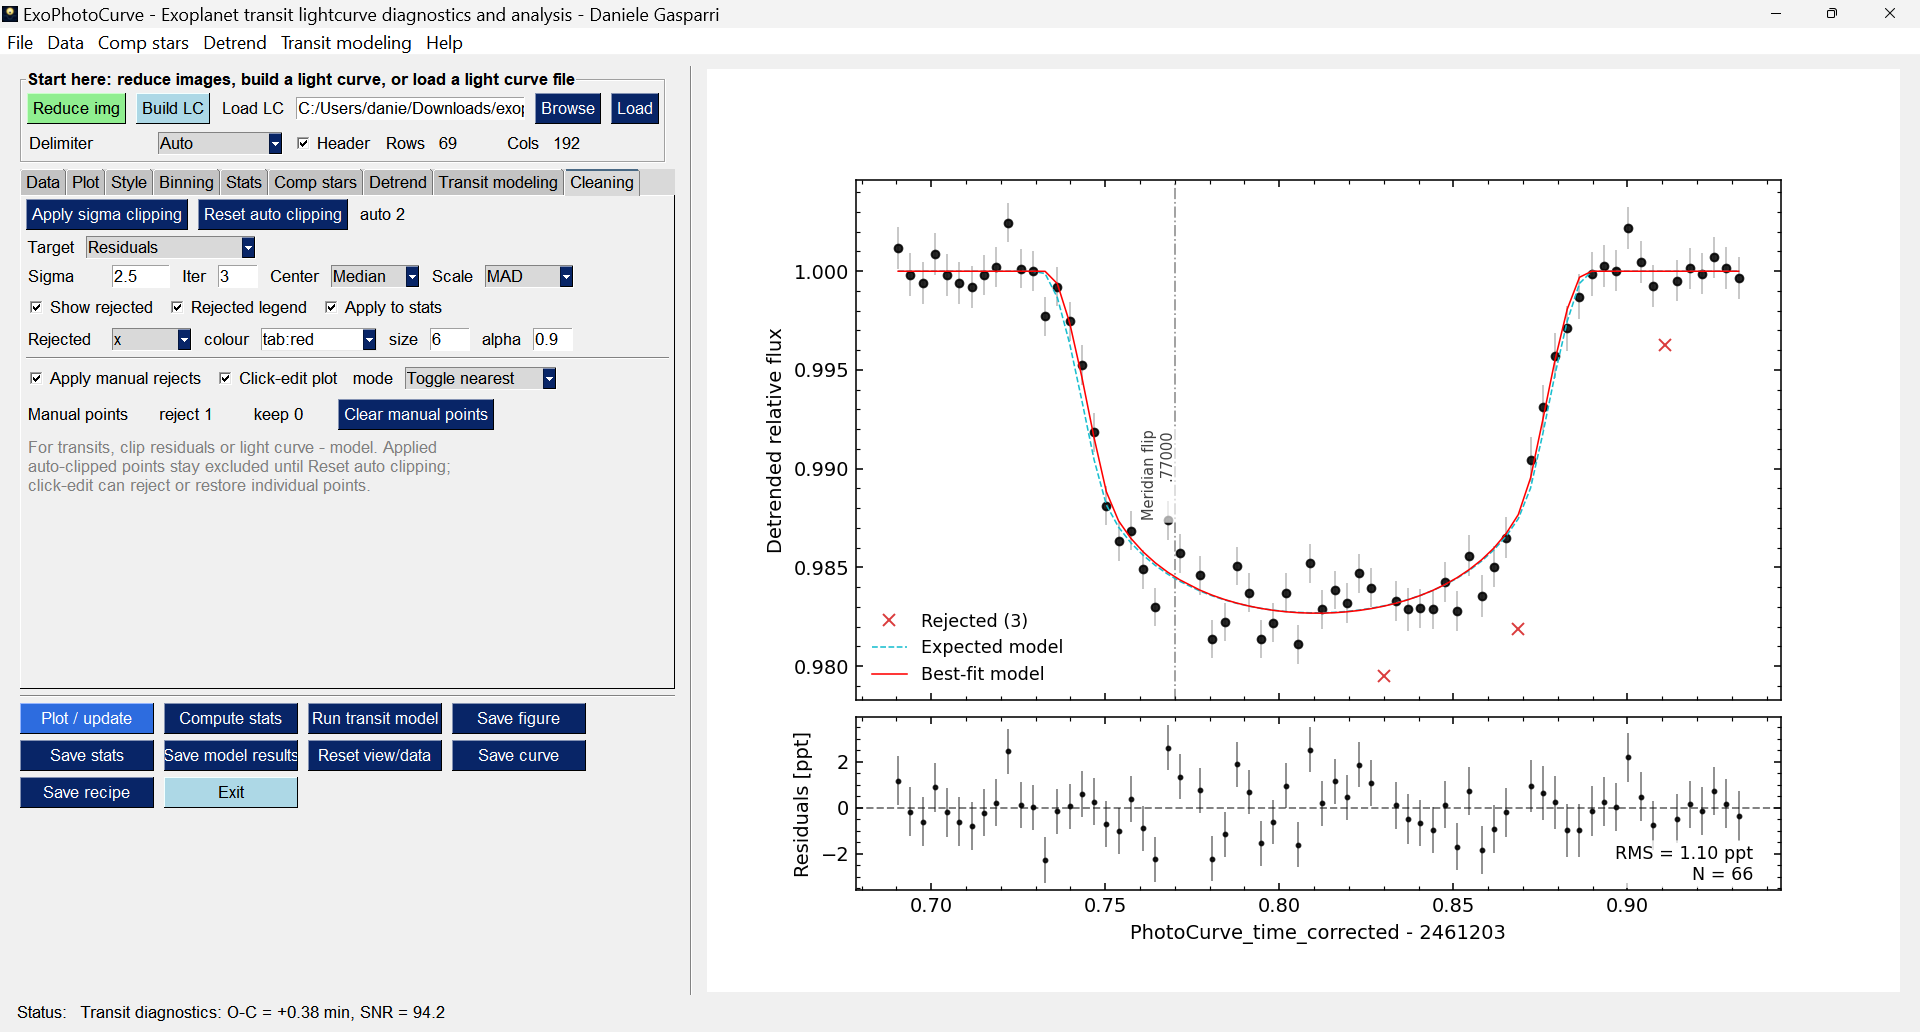The image size is (1920, 1032).
Task: Open the Center Median dropdown
Action: (x=375, y=277)
